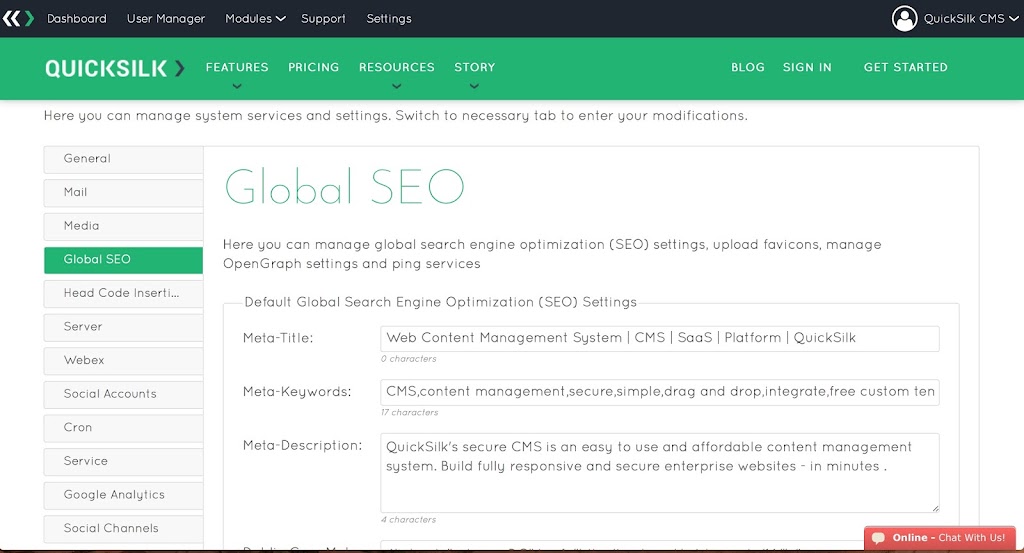Expand the Features submenu chevron

[x=237, y=86]
